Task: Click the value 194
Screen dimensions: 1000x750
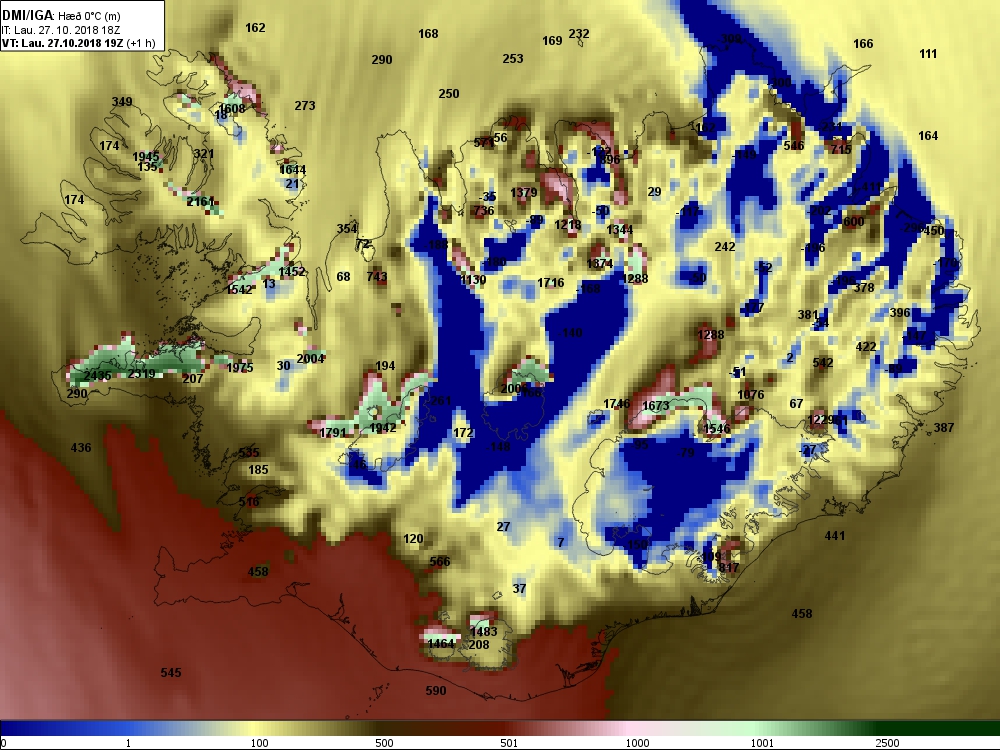Action: pos(385,365)
